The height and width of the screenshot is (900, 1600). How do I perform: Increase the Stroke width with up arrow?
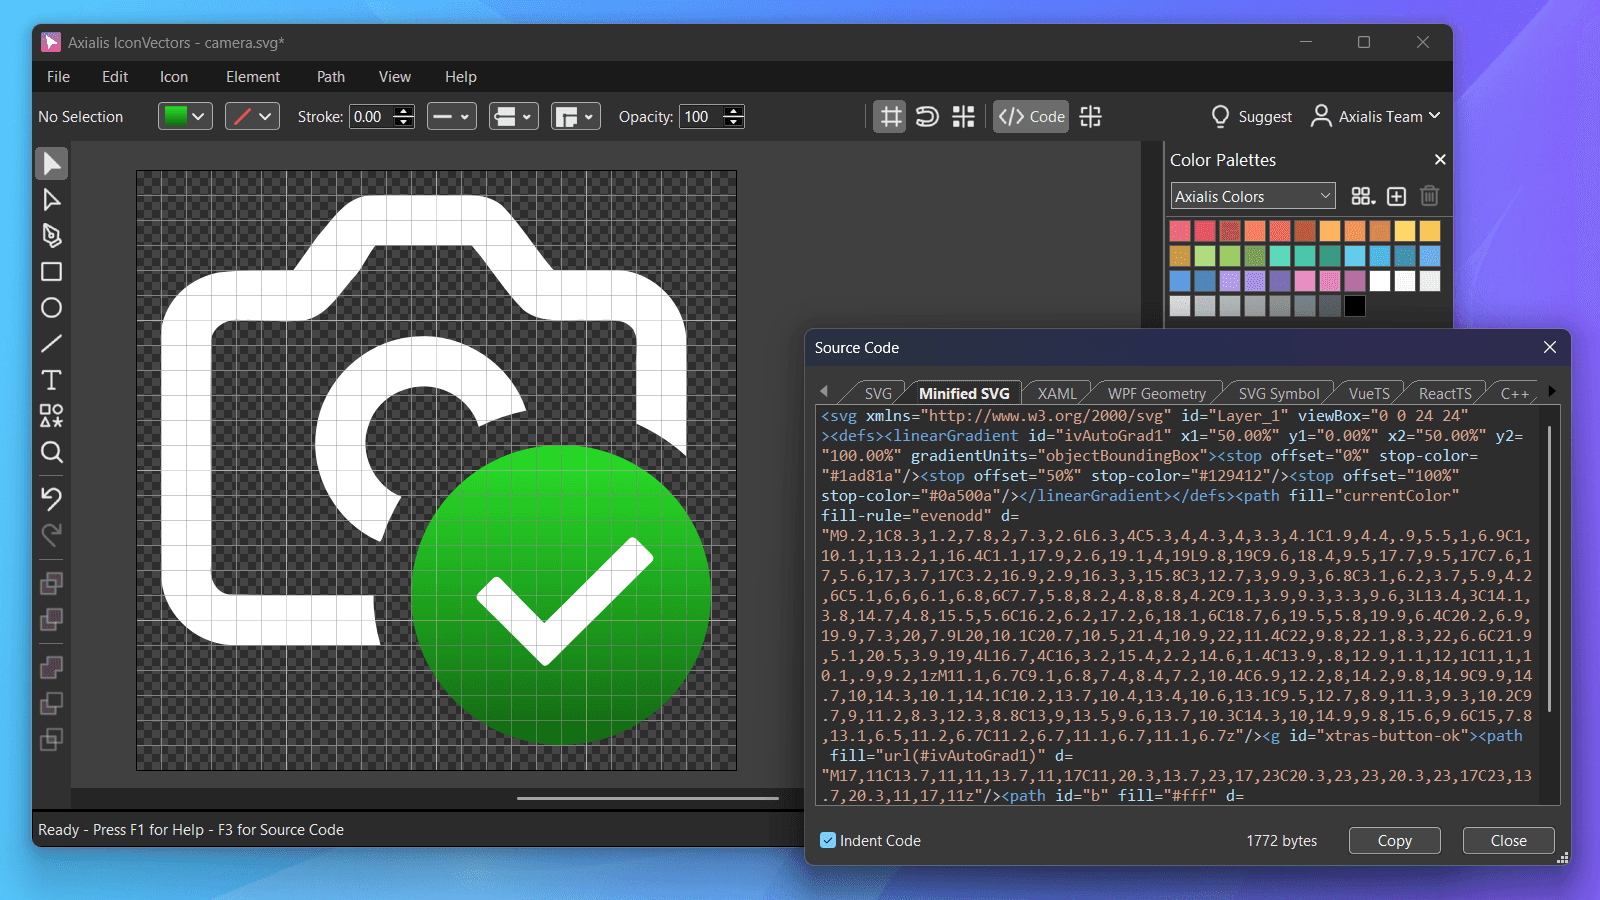pos(404,111)
